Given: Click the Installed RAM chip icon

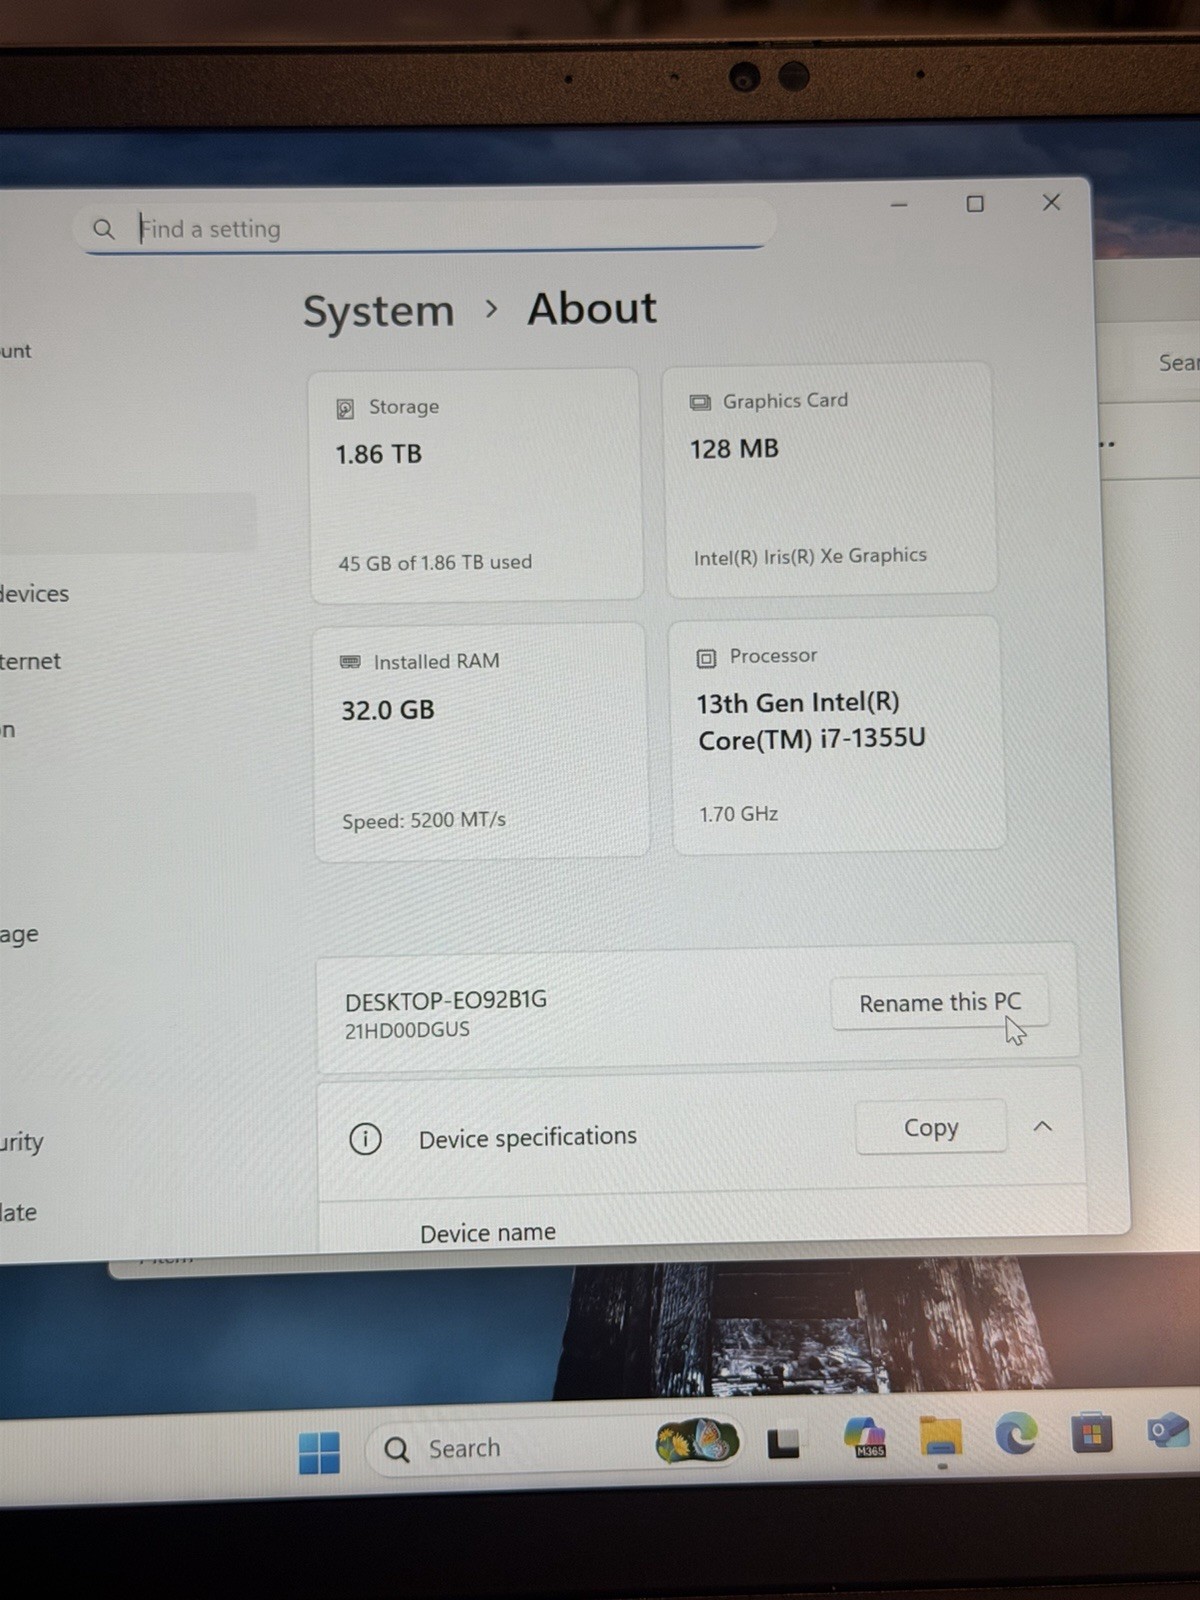Looking at the screenshot, I should click(350, 662).
